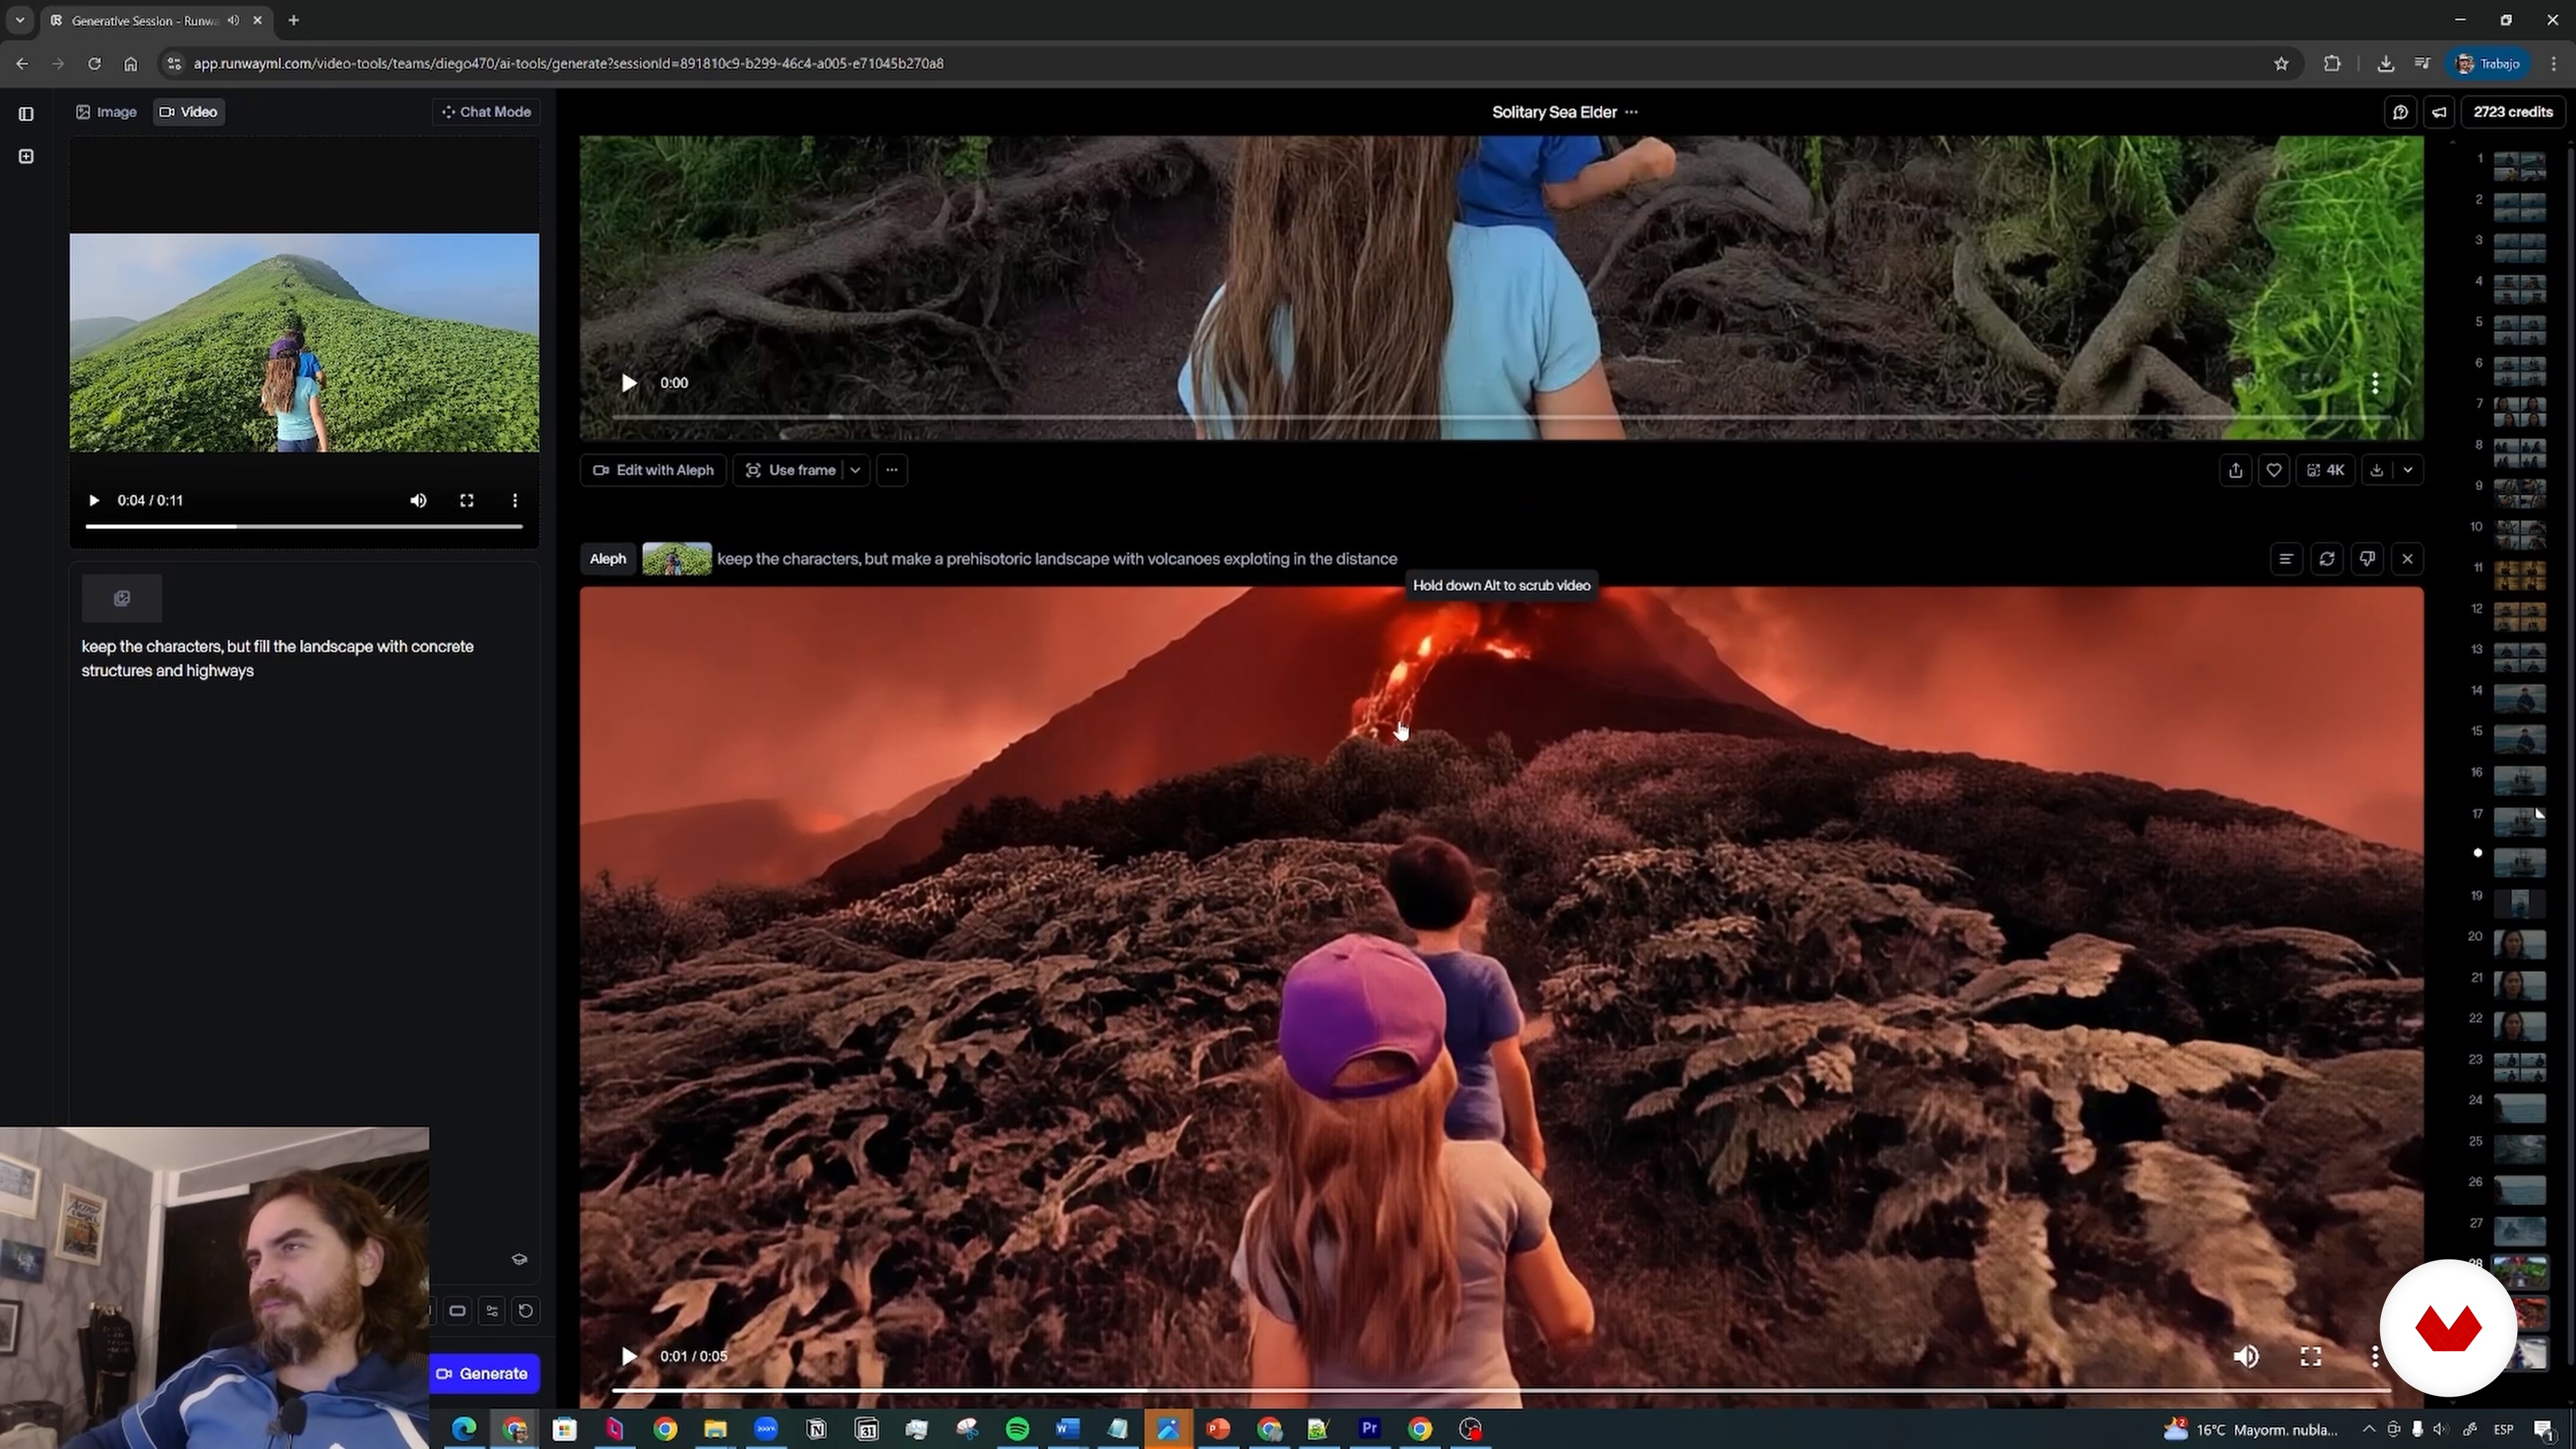
Task: Switch to the Video tab
Action: coord(189,112)
